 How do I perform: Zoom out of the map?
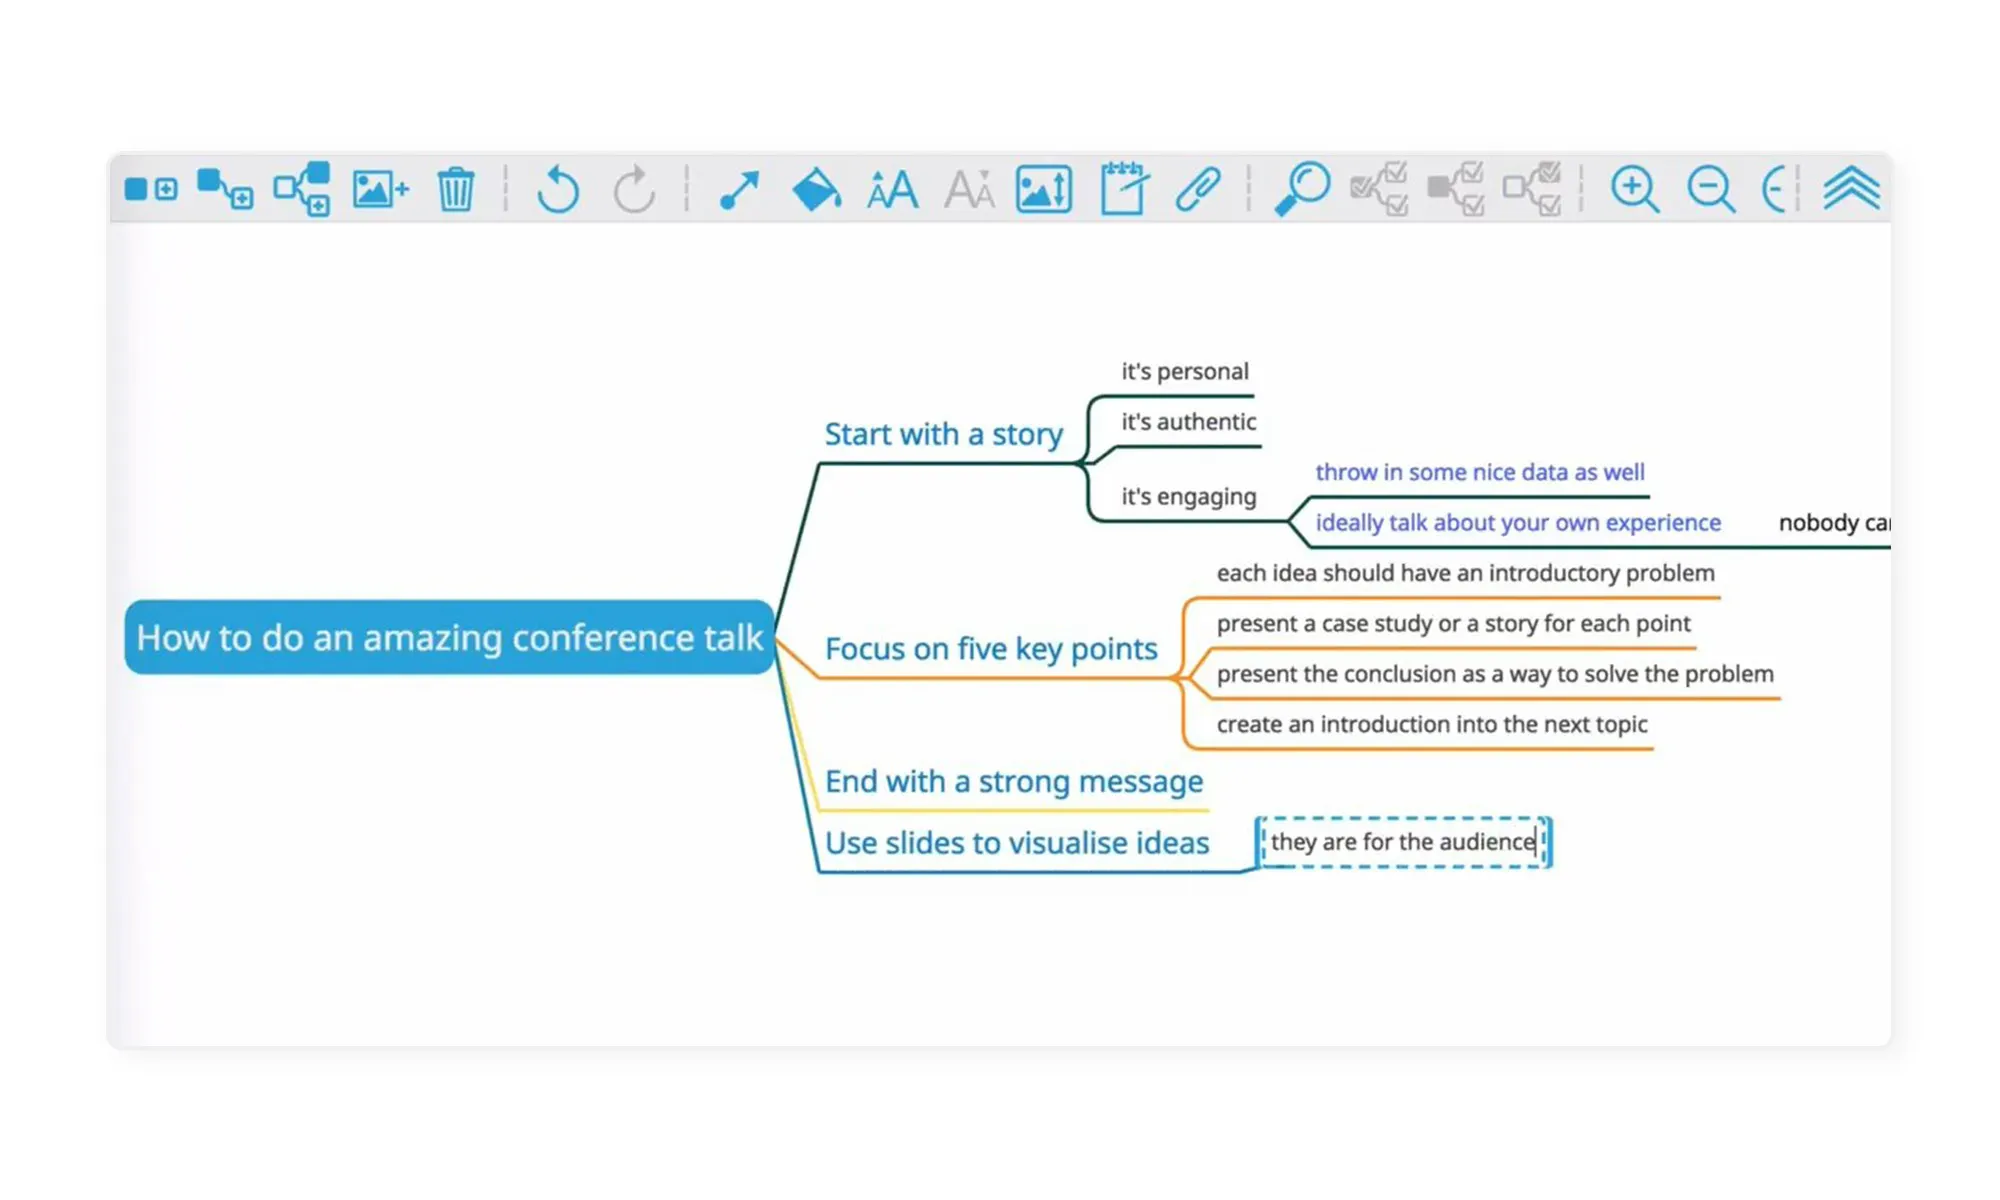click(x=1710, y=189)
